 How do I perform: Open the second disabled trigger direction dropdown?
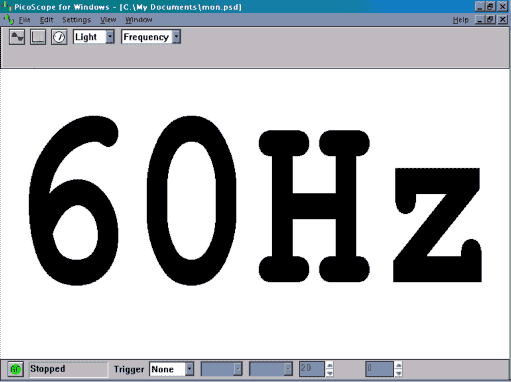(288, 369)
